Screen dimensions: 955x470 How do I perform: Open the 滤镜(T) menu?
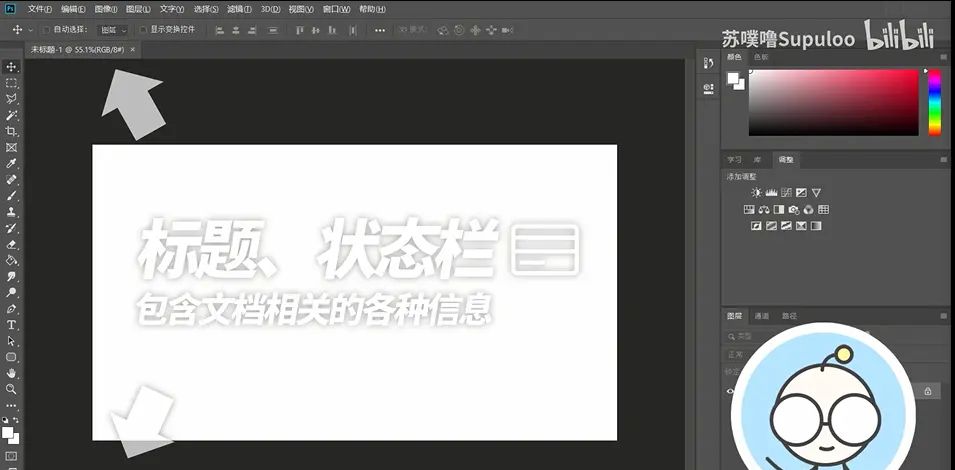pyautogui.click(x=239, y=9)
